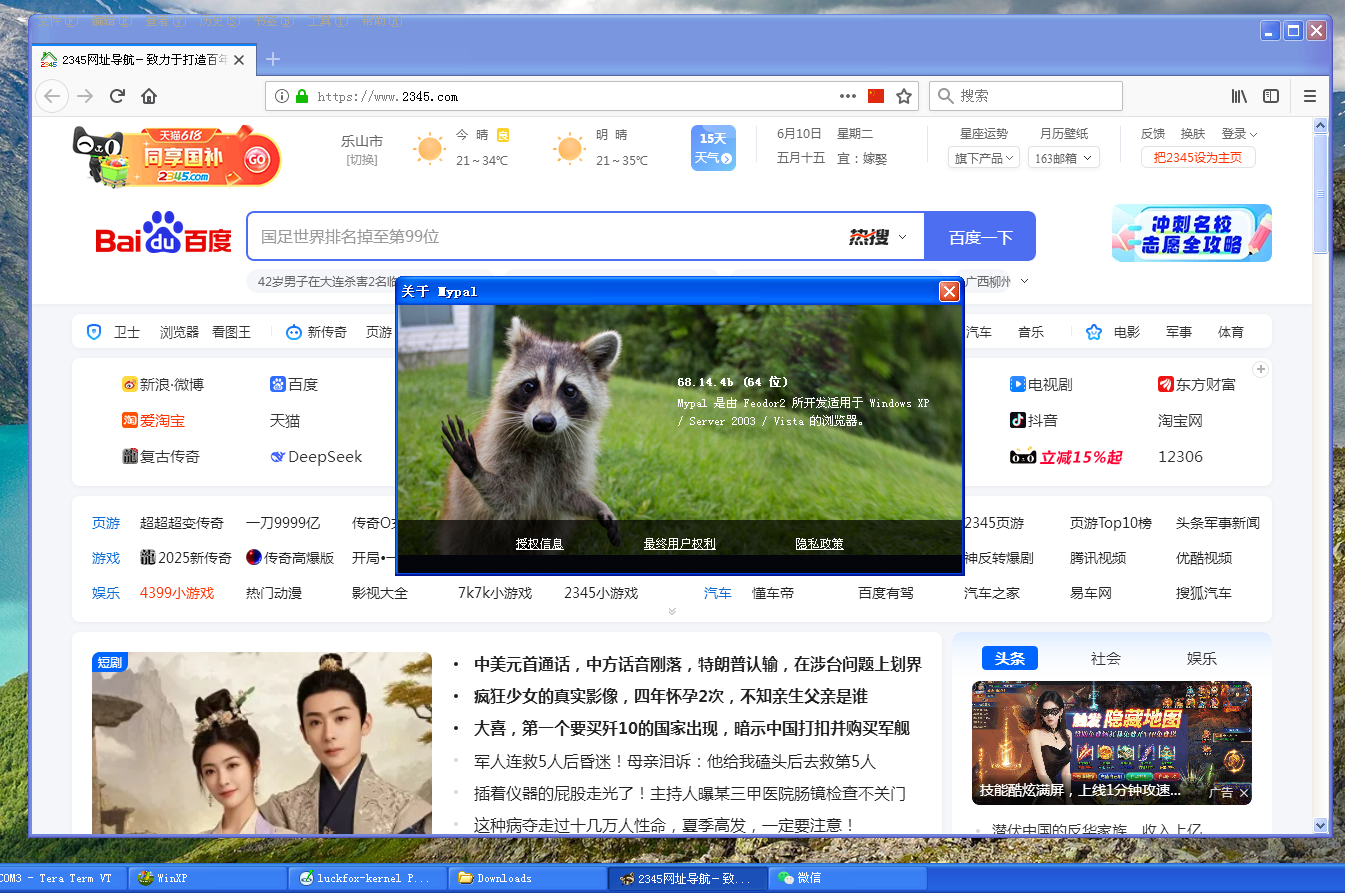The width and height of the screenshot is (1345, 893).
Task: Open the 旗下产品 dropdown
Action: [x=984, y=158]
